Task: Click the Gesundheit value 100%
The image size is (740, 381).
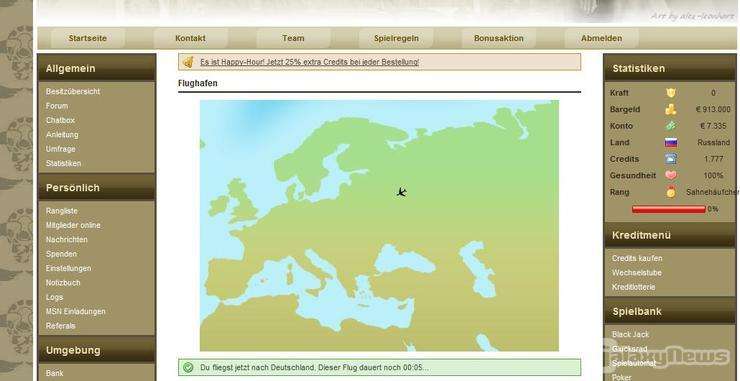Action: coord(713,175)
